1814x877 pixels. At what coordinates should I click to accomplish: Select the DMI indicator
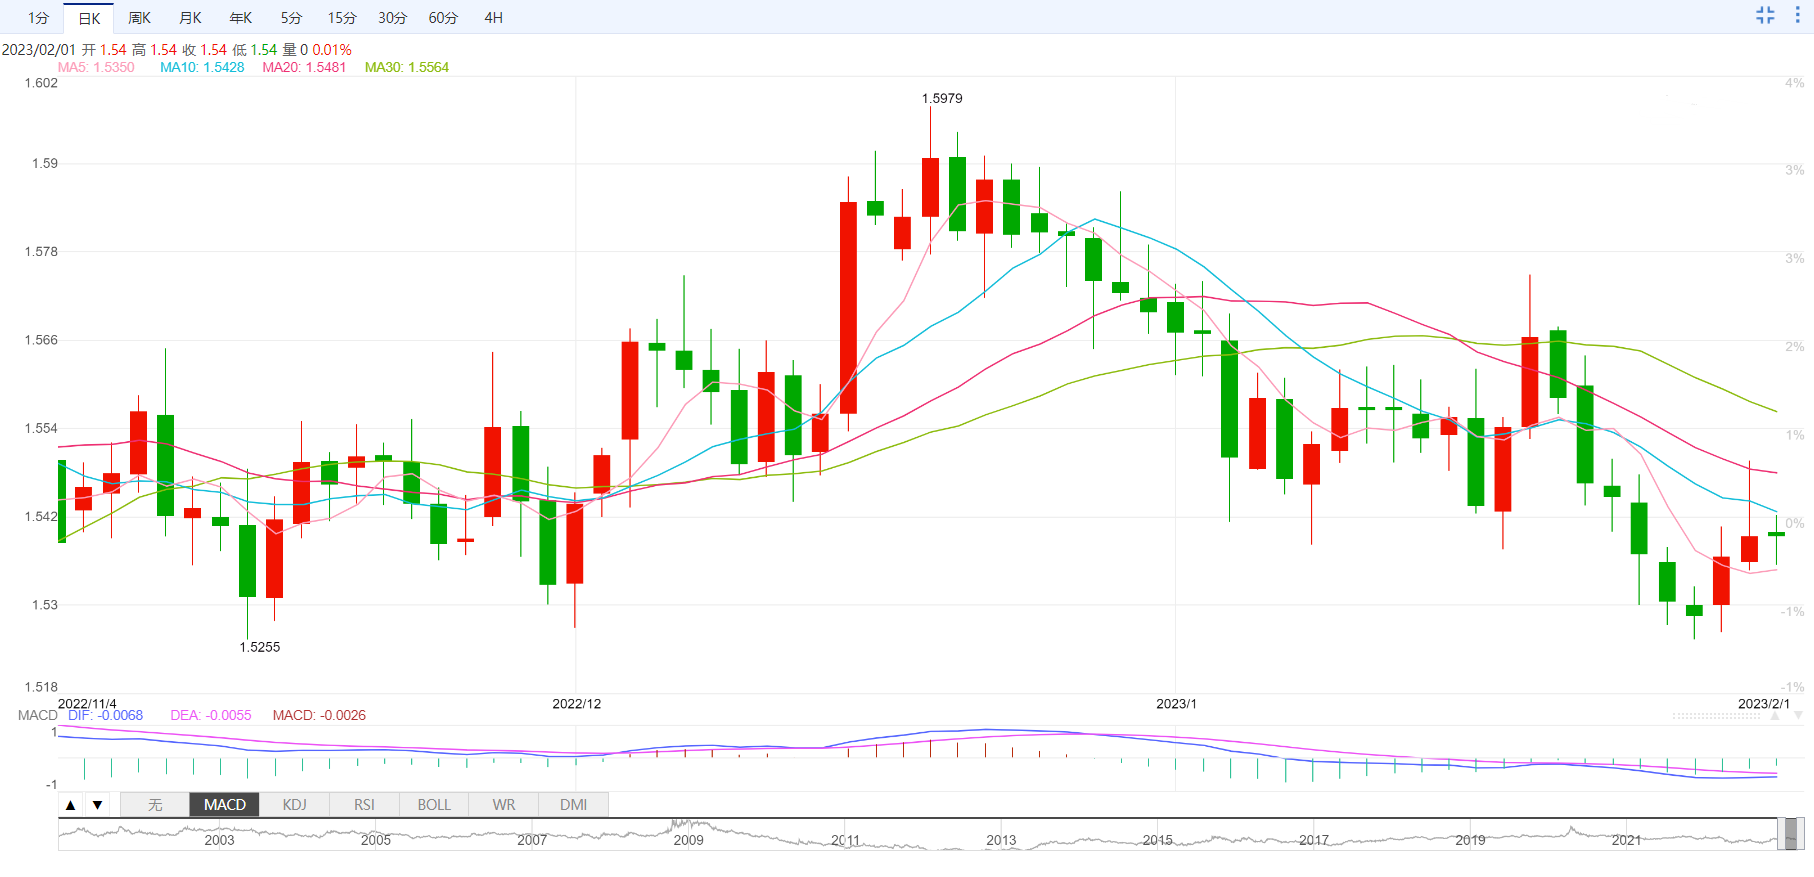click(x=574, y=805)
